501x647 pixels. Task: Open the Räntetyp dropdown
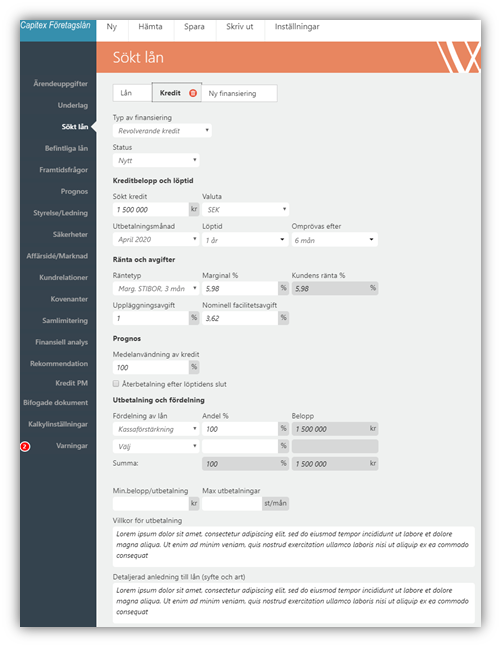(156, 288)
